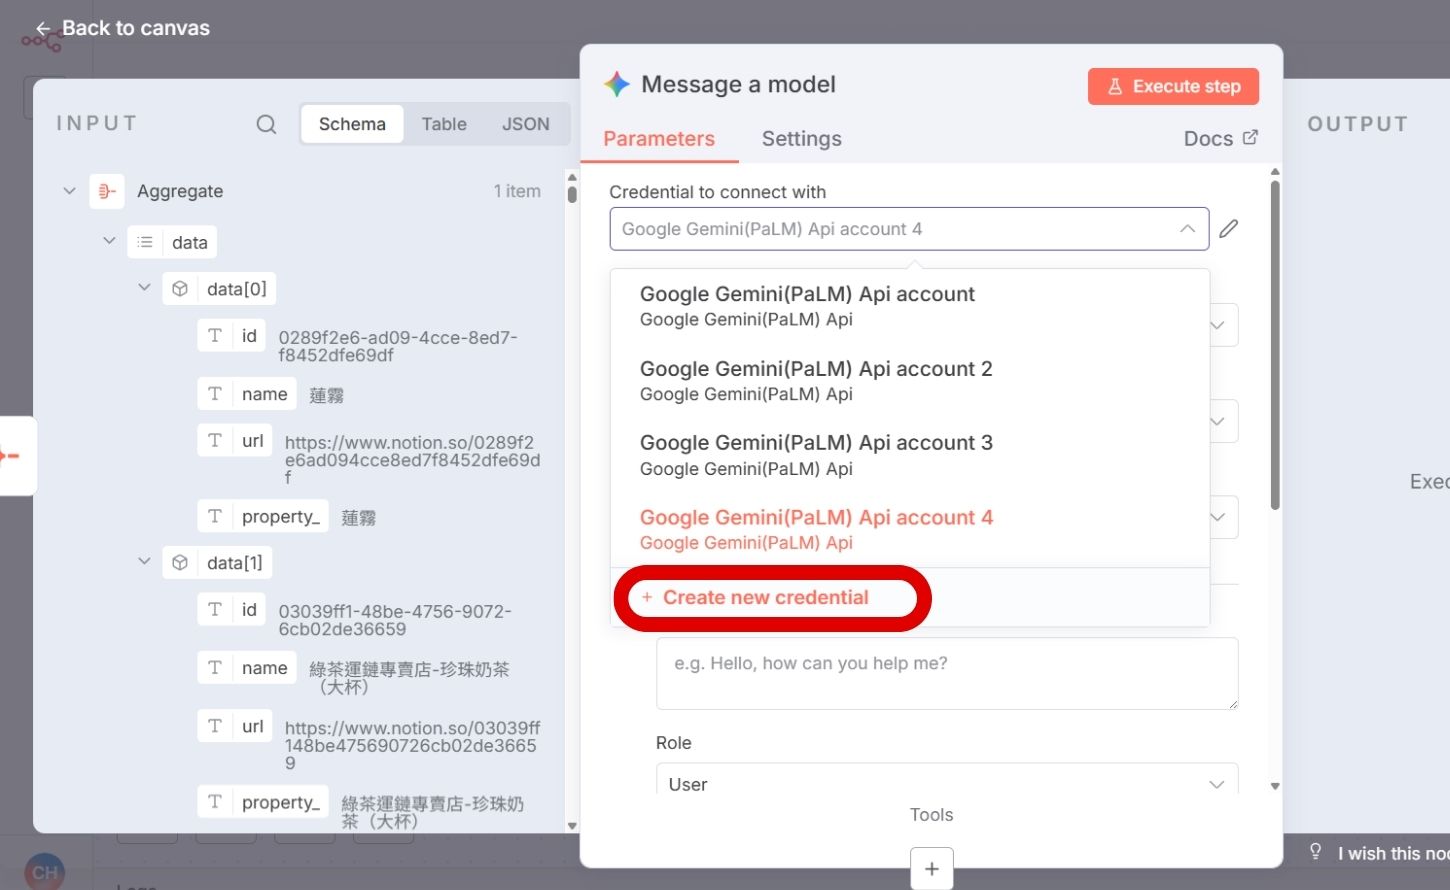
Task: Click the flask icon on Execute step
Action: pos(1115,86)
